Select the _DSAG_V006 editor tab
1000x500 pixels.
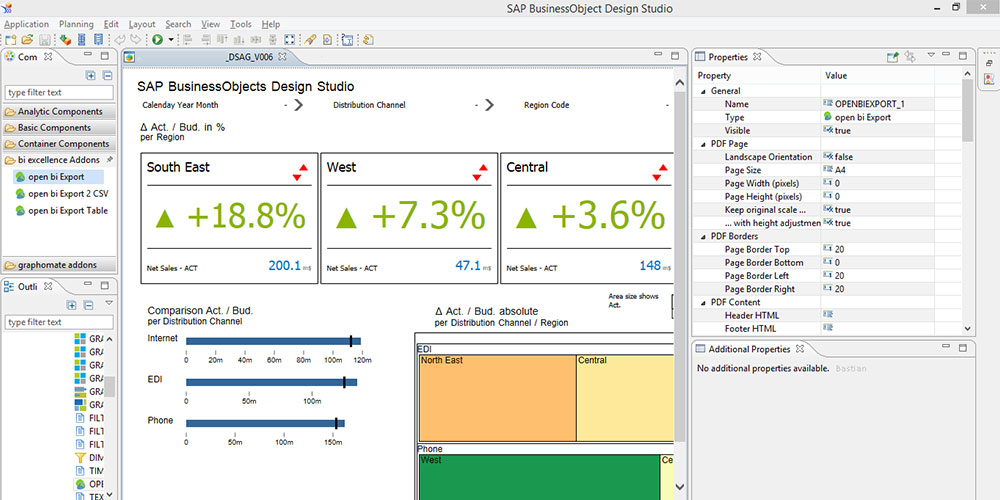pos(249,57)
